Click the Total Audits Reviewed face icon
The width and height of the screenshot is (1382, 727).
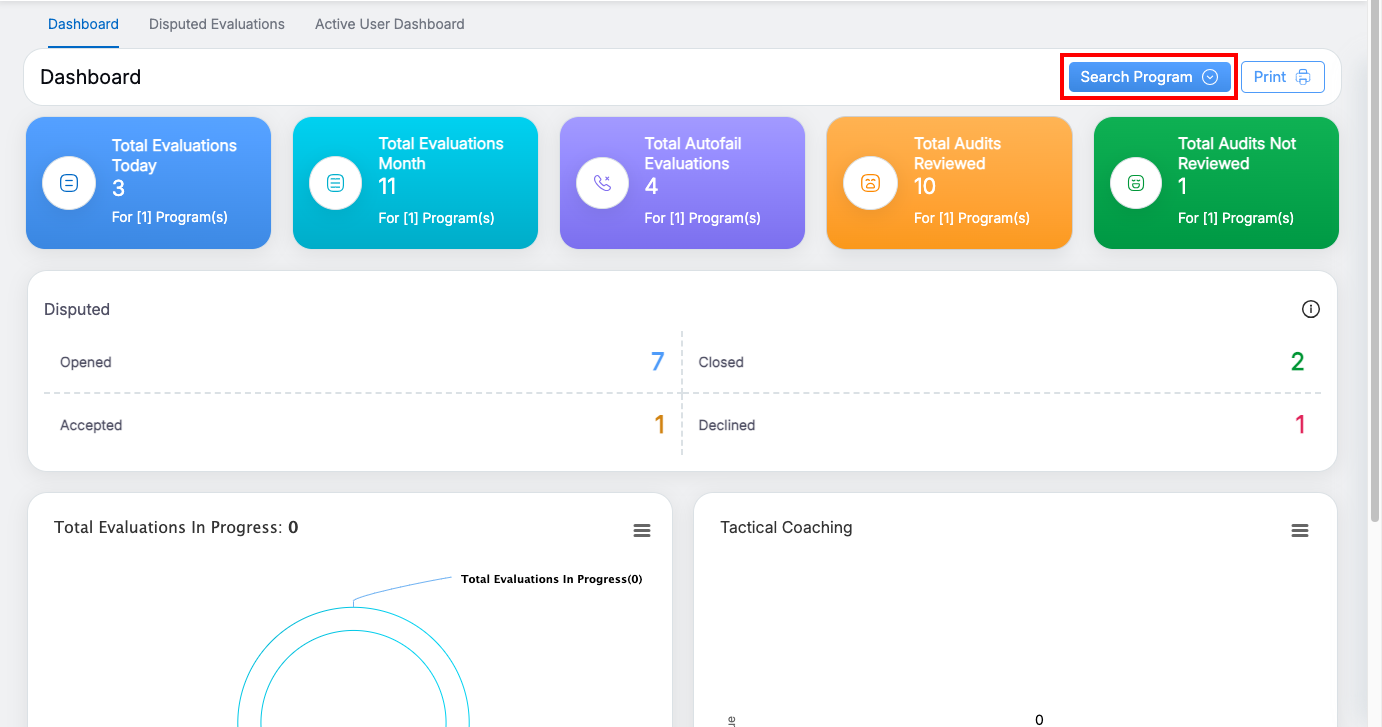click(x=870, y=183)
